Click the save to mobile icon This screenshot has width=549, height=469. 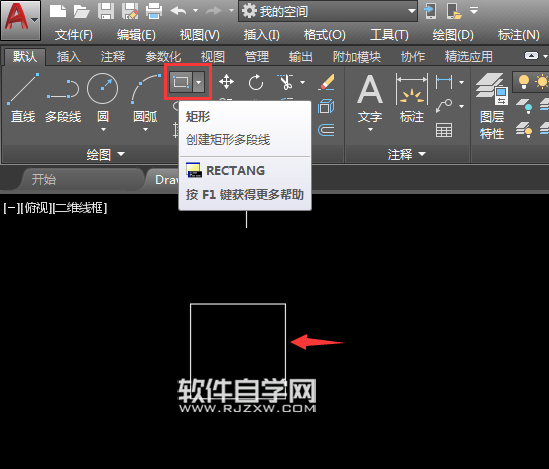pos(454,11)
